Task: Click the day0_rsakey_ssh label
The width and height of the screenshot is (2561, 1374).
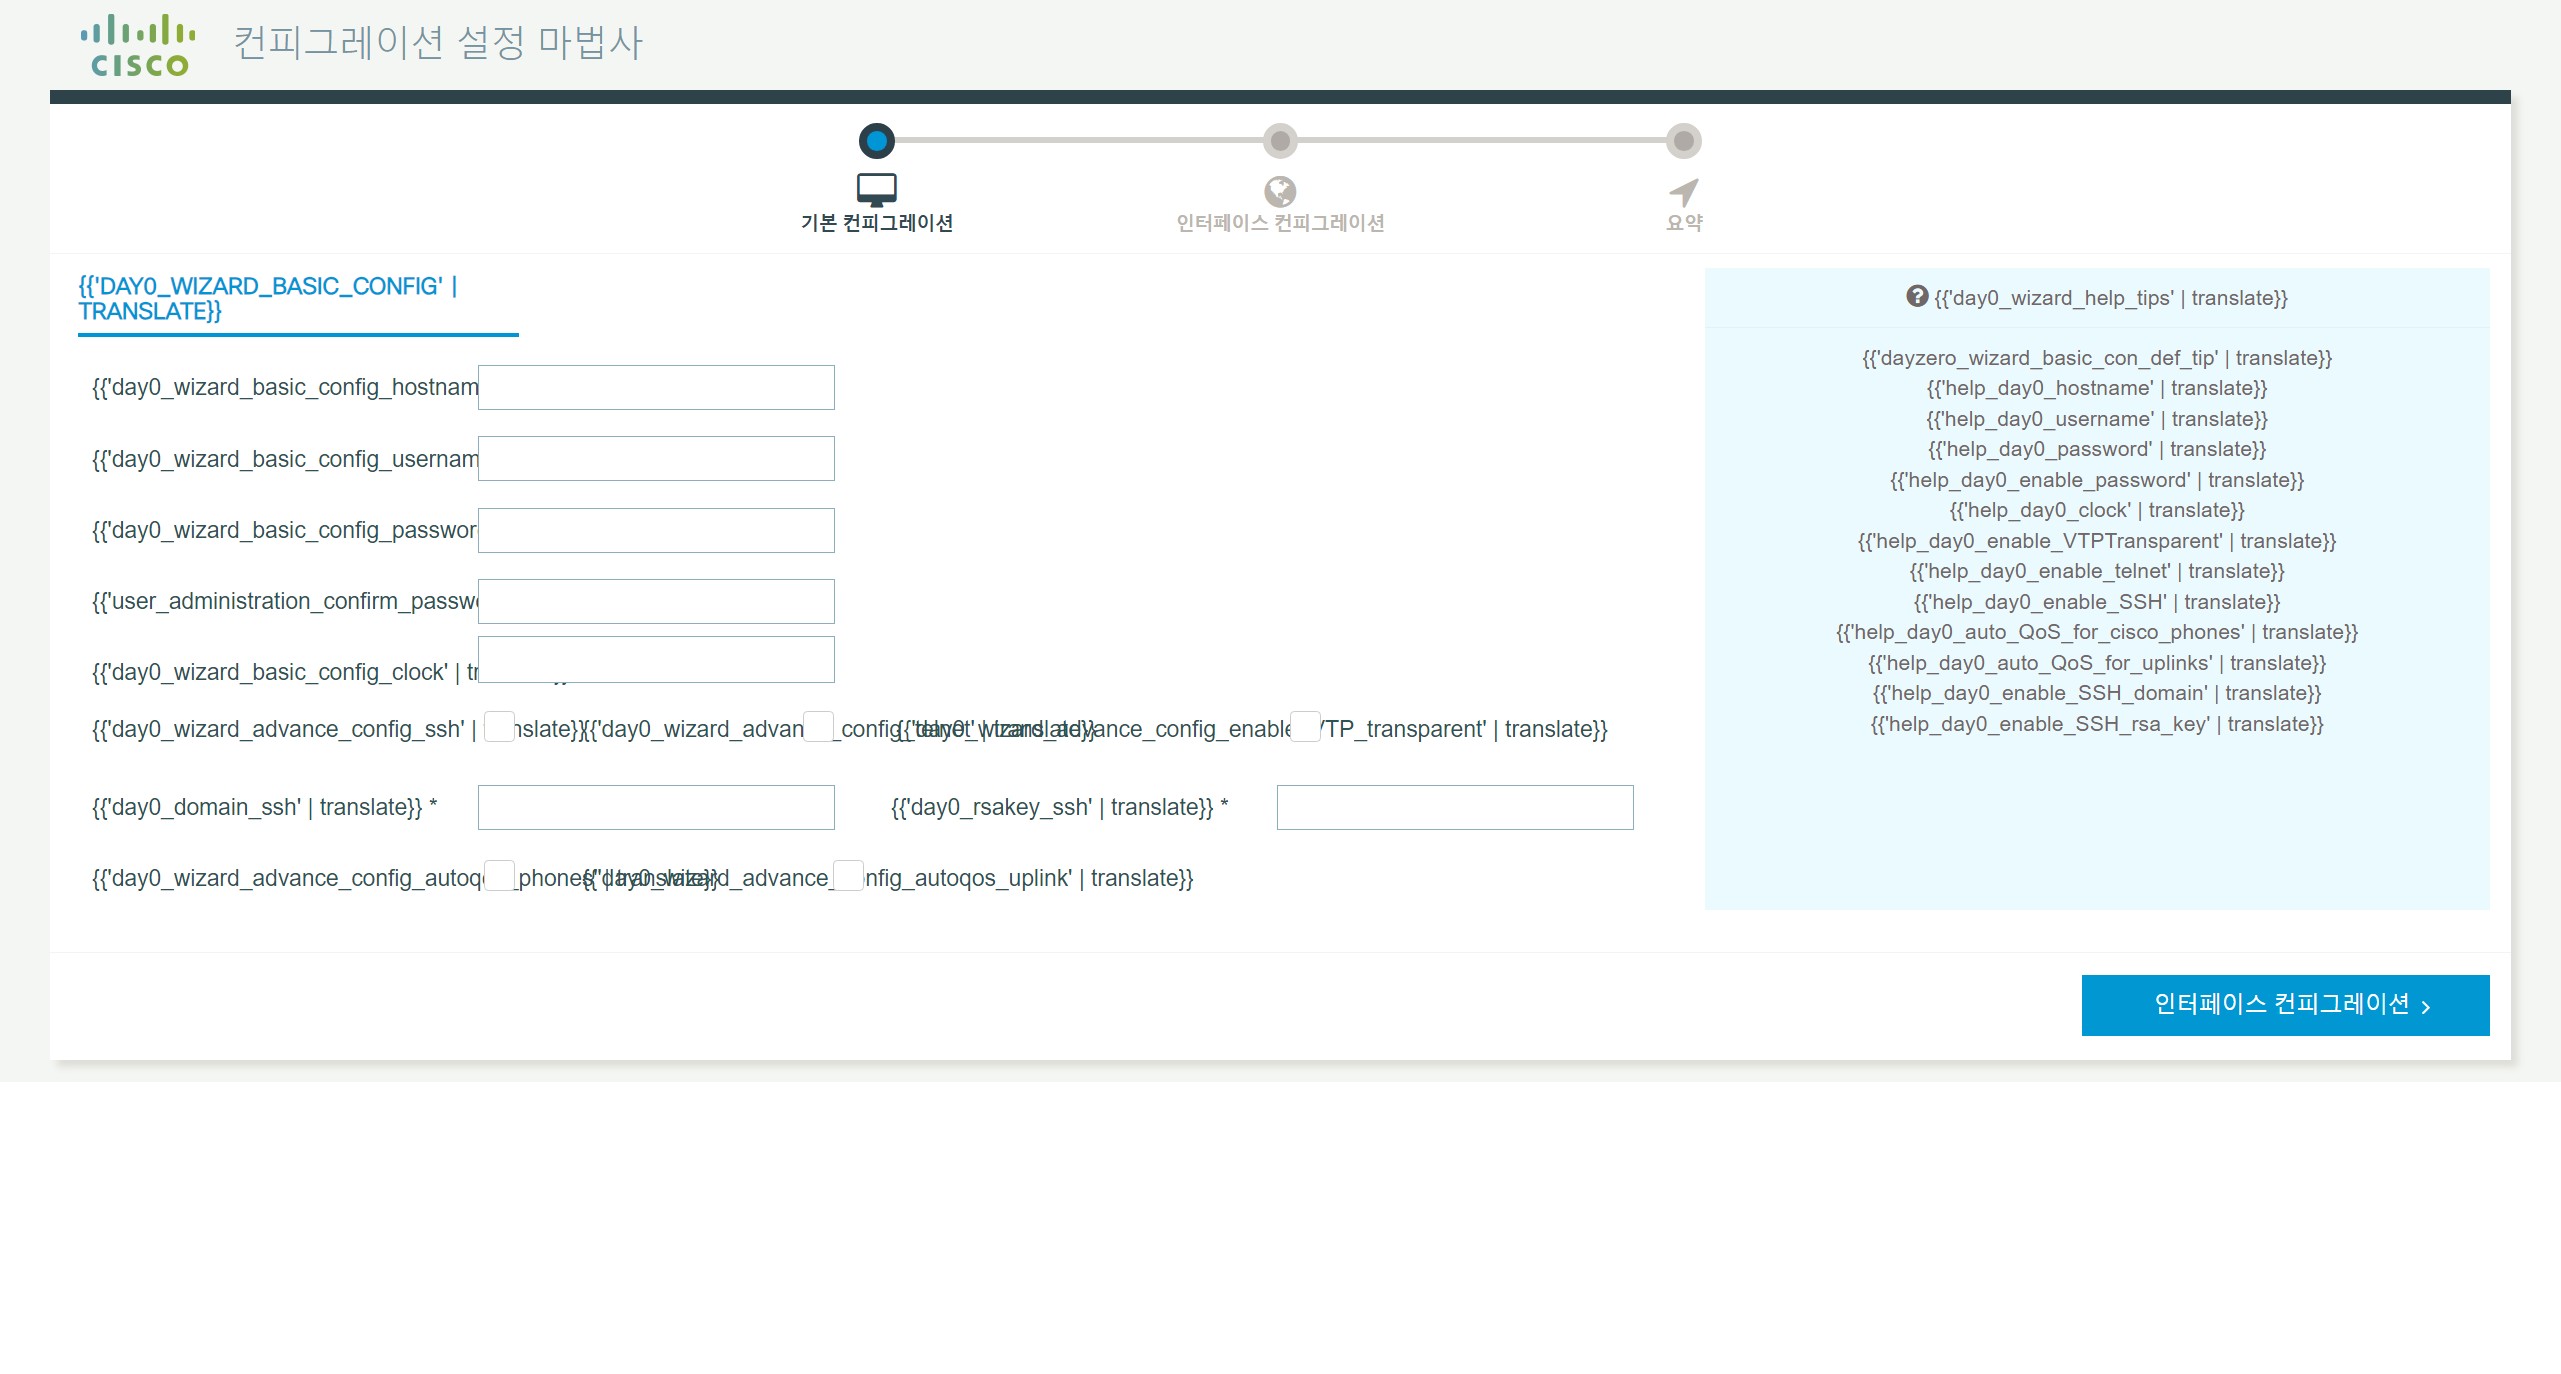Action: [x=1059, y=807]
